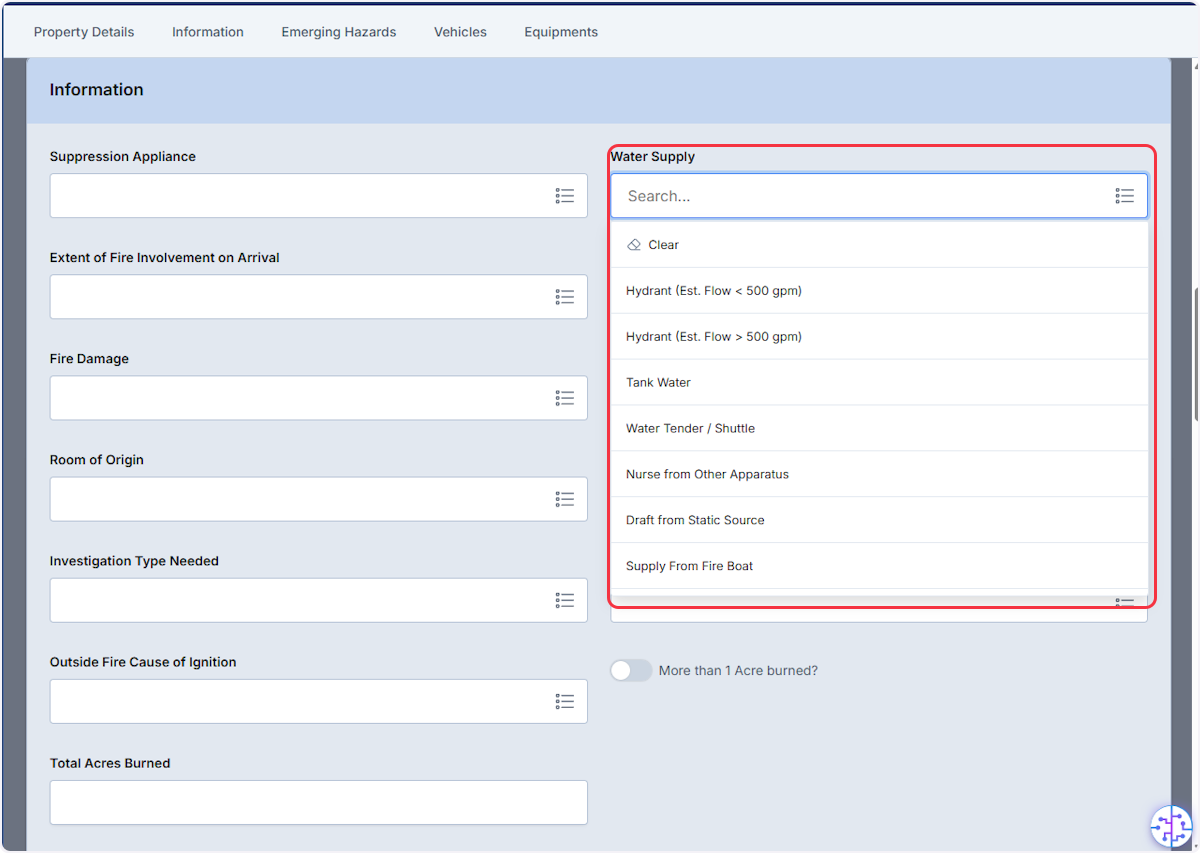The image size is (1200, 853).
Task: Select Hydrant (Est. Flow > 500 gpm) option
Action: pos(880,337)
